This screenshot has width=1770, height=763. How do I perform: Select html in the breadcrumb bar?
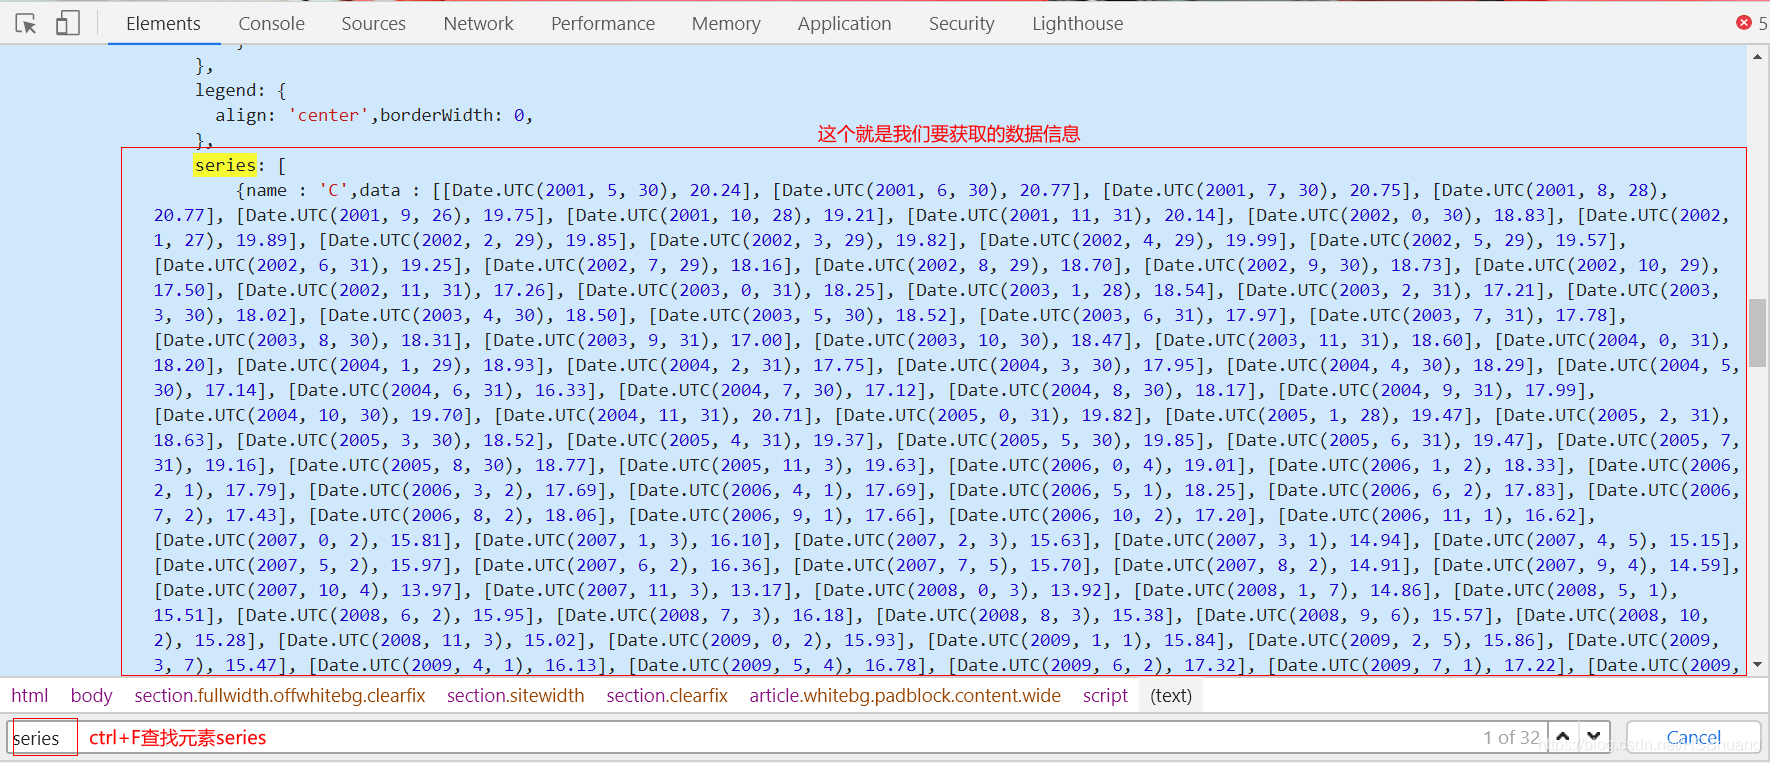coord(30,695)
